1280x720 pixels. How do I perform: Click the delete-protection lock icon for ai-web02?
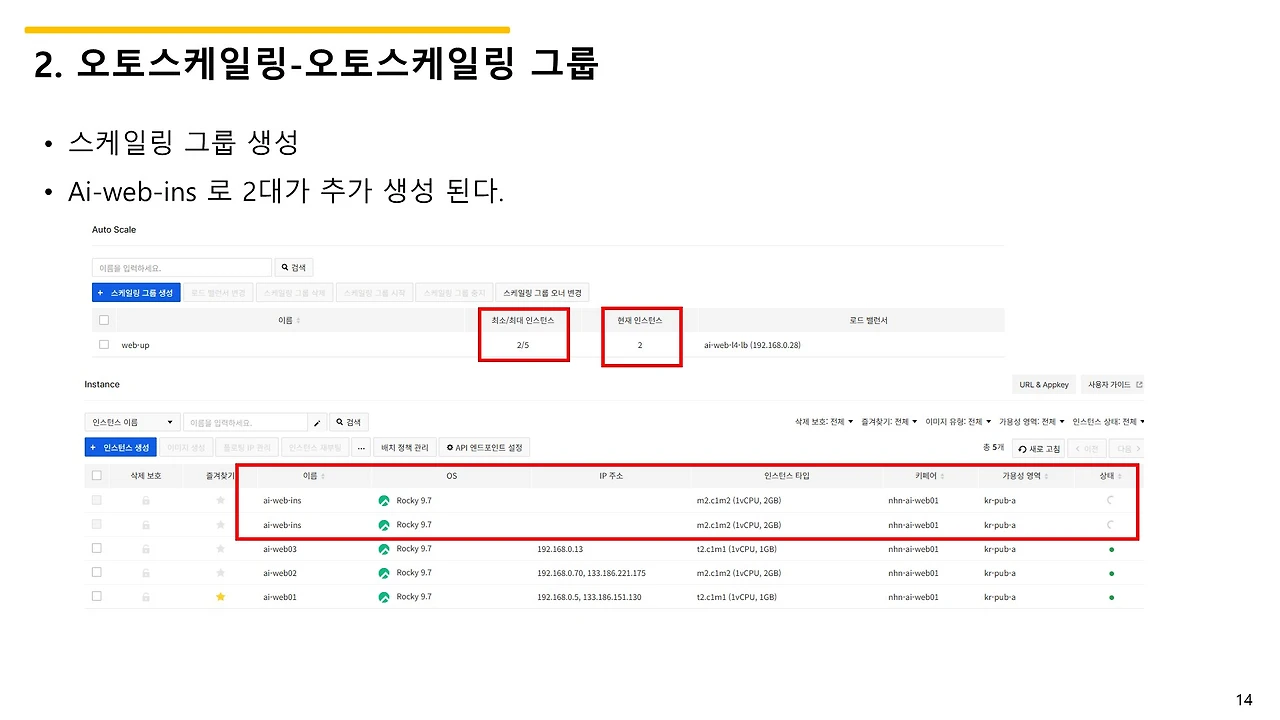(x=146, y=573)
